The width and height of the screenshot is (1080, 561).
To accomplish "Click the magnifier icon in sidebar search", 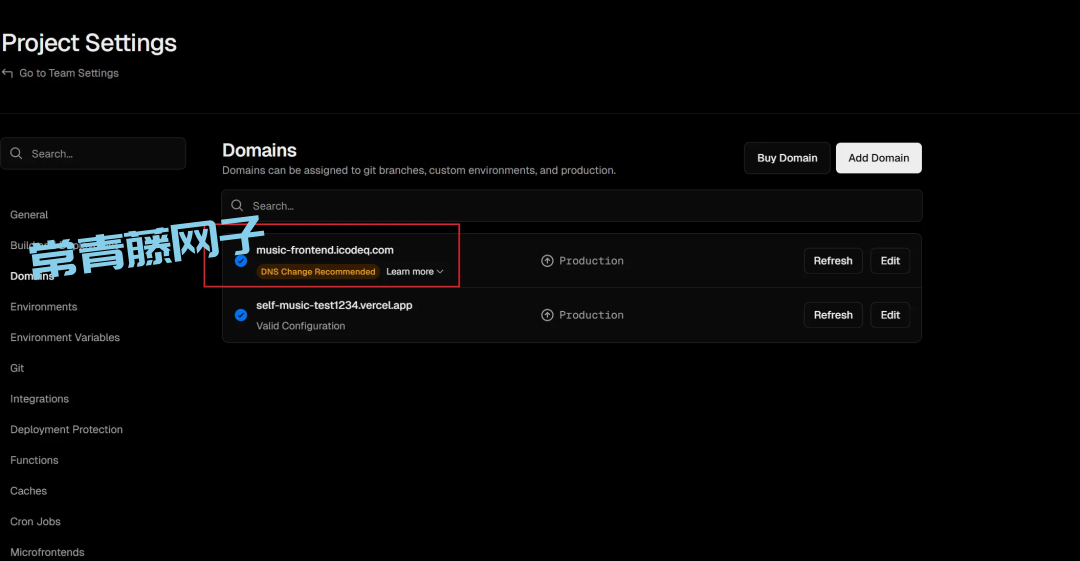I will [17, 154].
